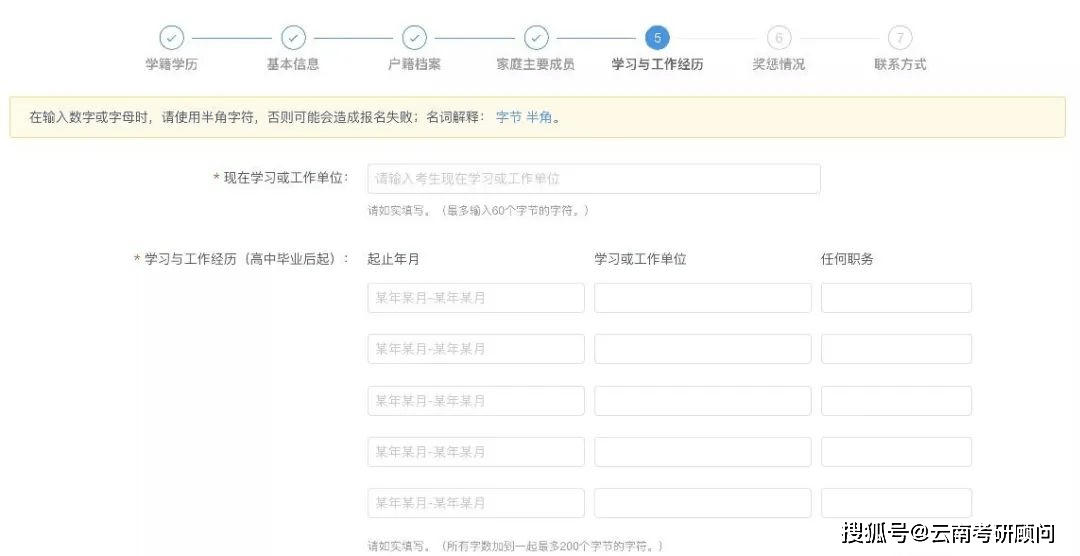Click the third row 学习或工作单位 field
This screenshot has height=556, width=1080.
(x=702, y=401)
